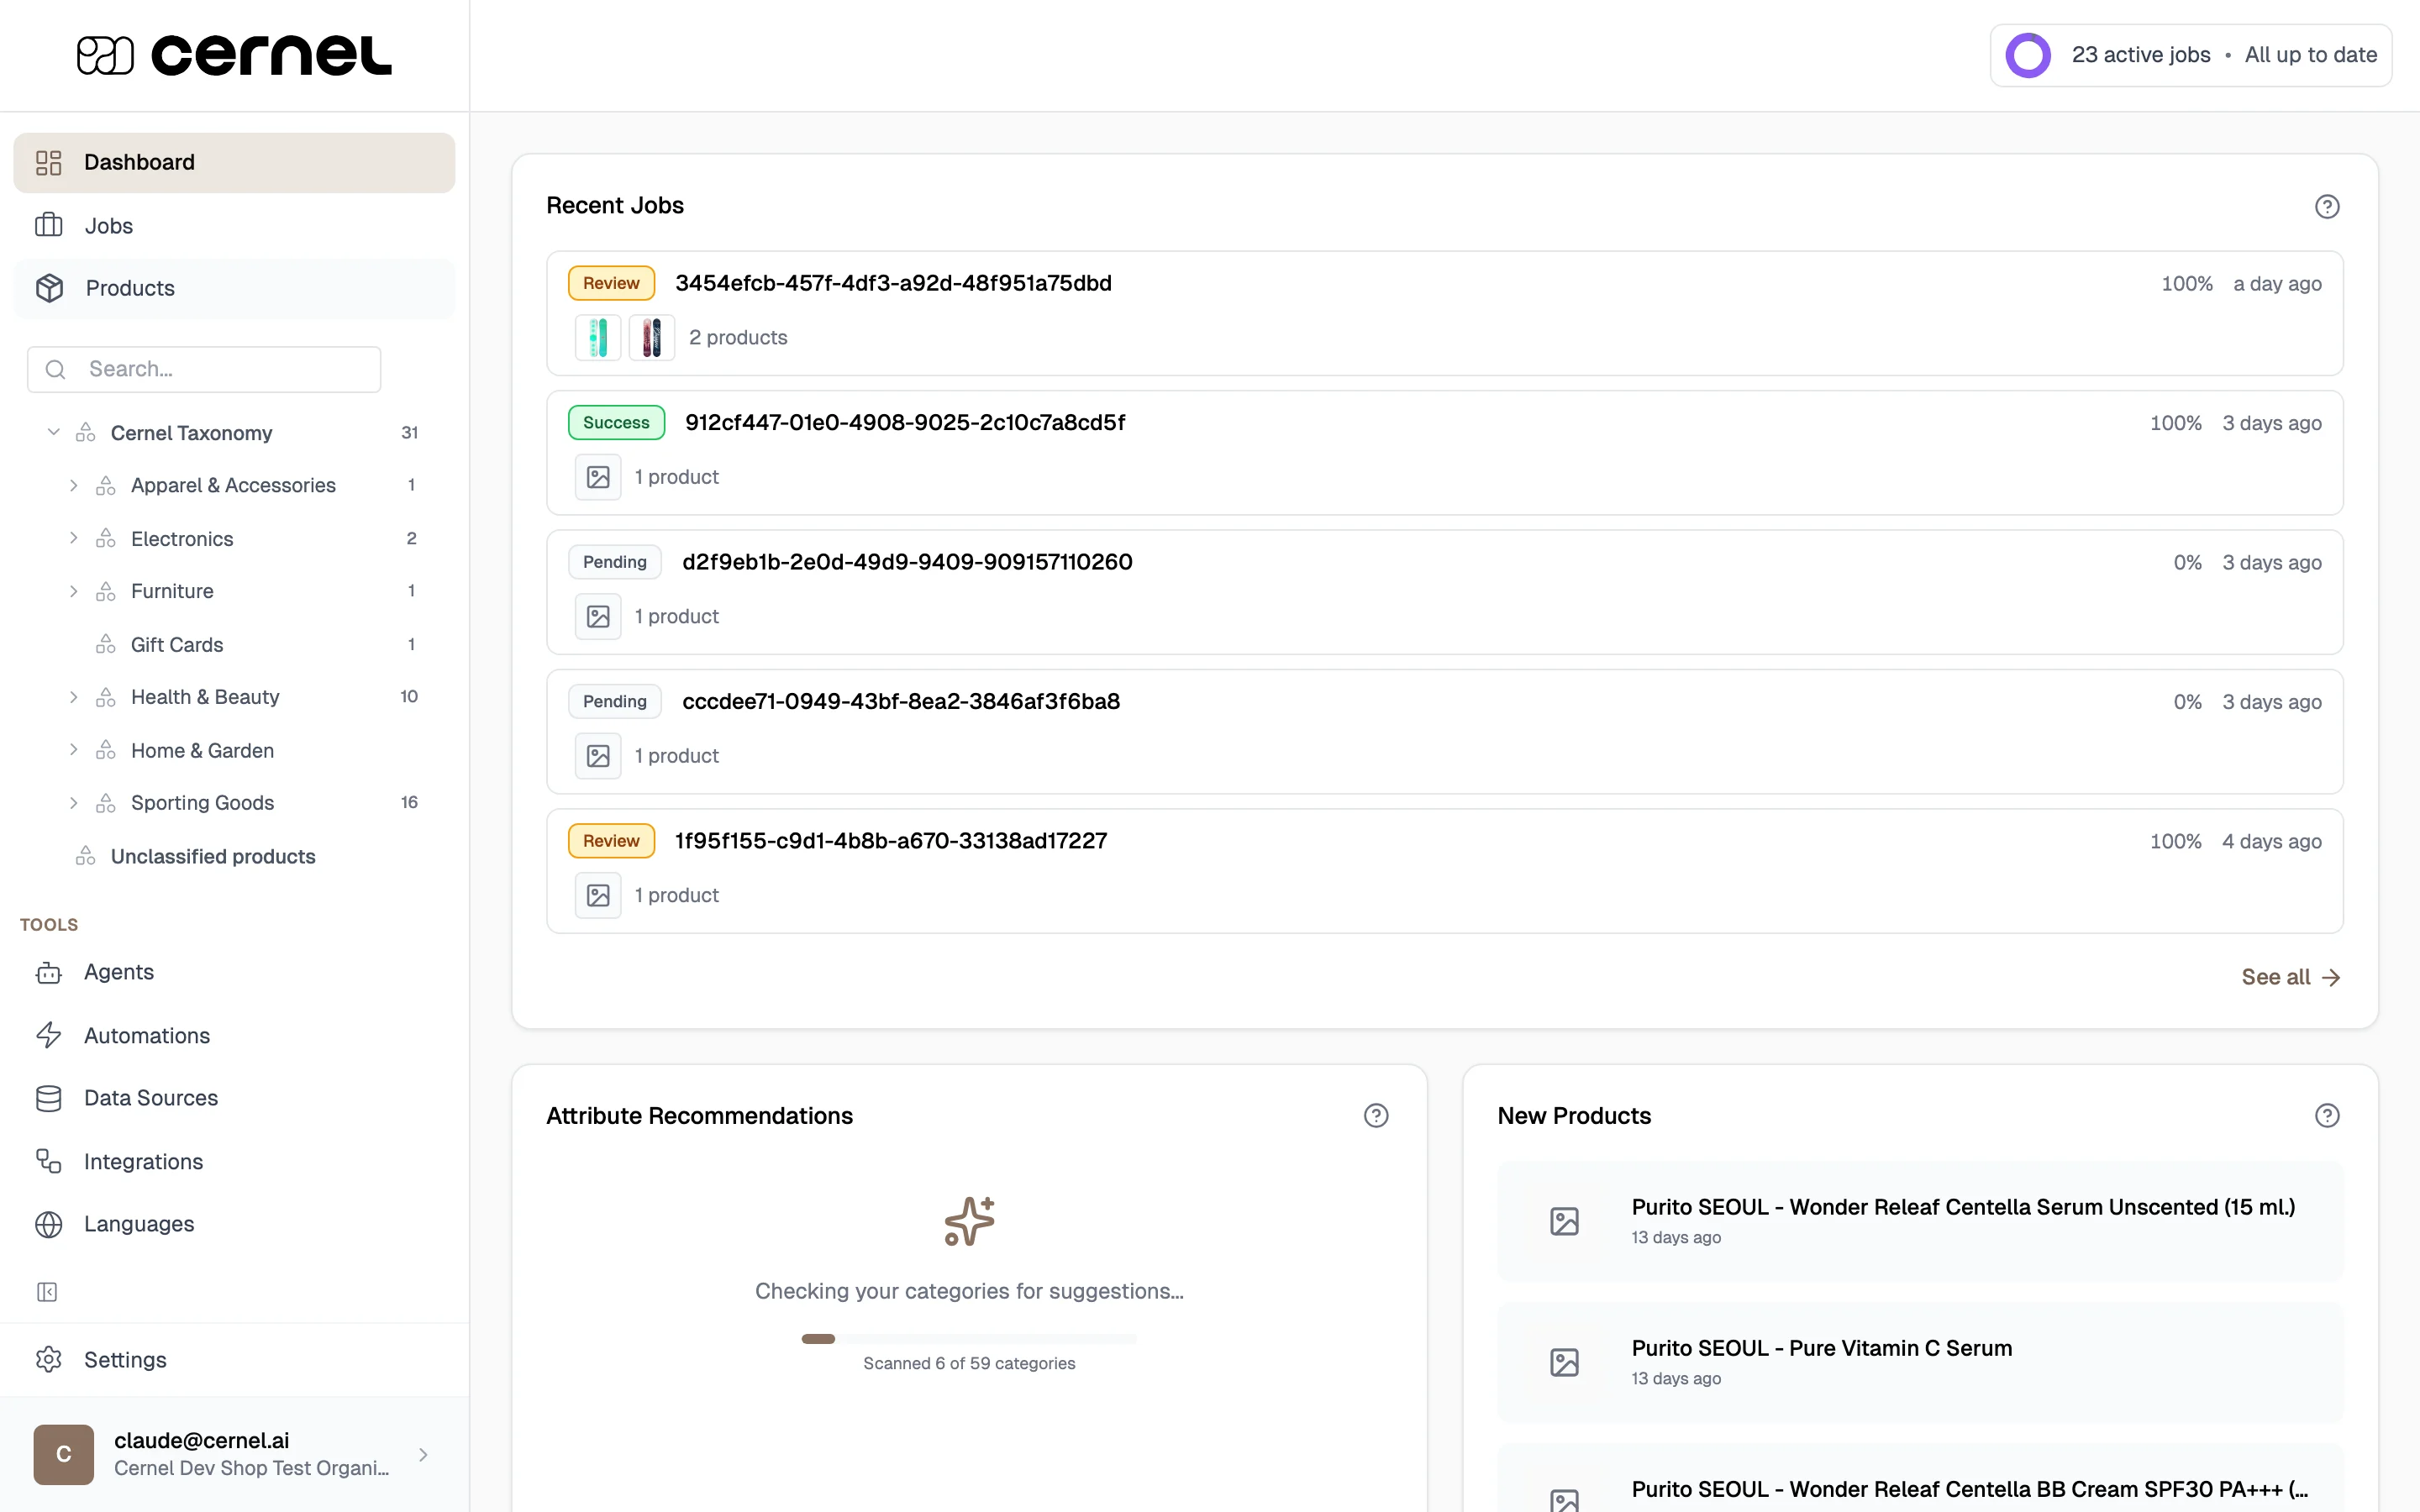Open Settings
2420x1512 pixels.
tap(234, 1360)
